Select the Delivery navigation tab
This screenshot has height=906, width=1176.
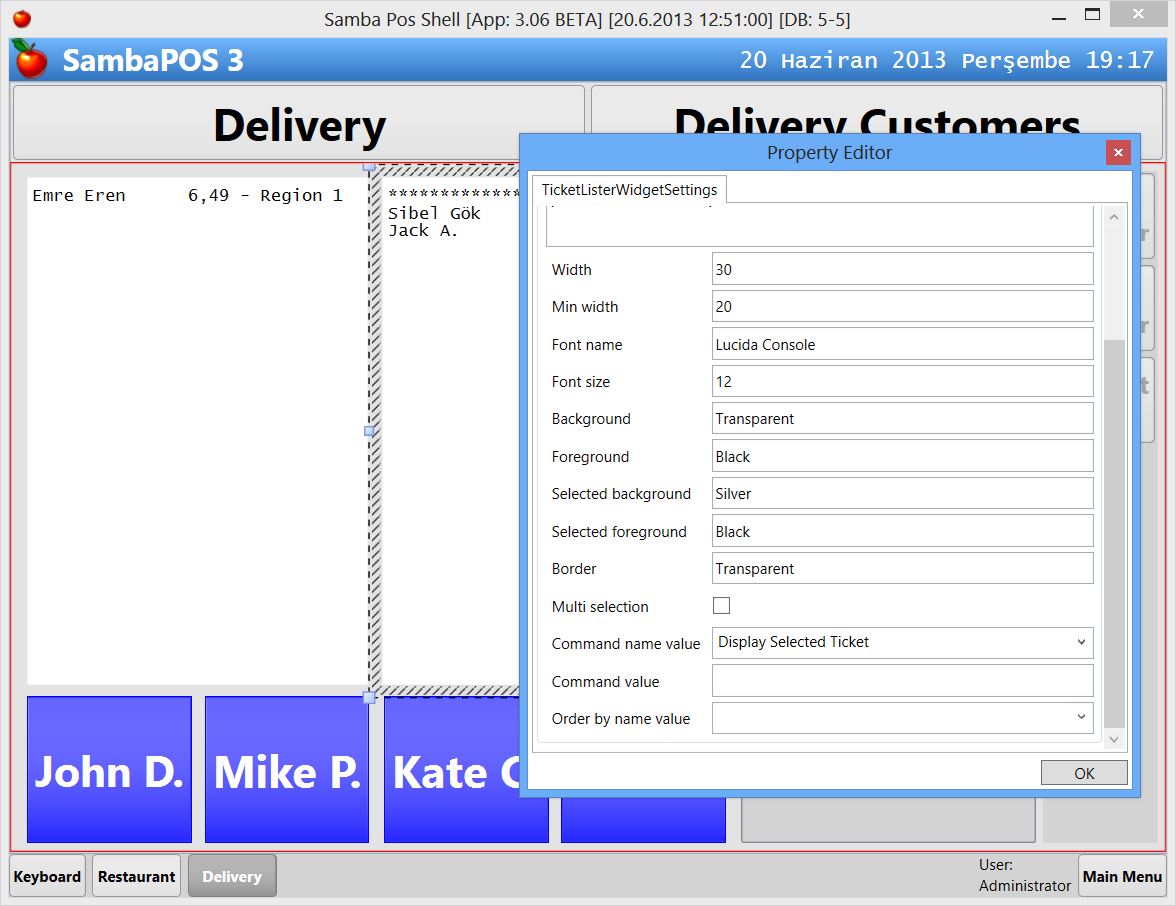[232, 875]
